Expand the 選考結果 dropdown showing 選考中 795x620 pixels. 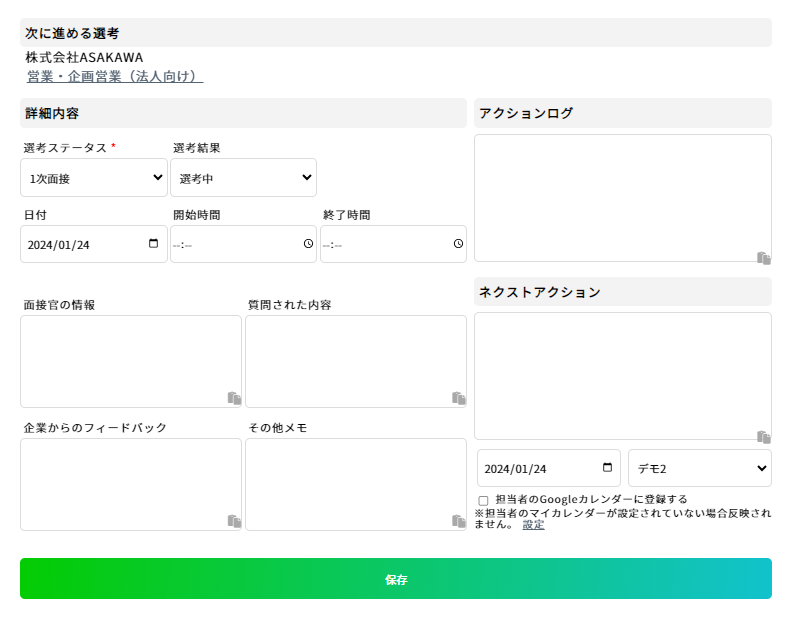click(x=243, y=177)
